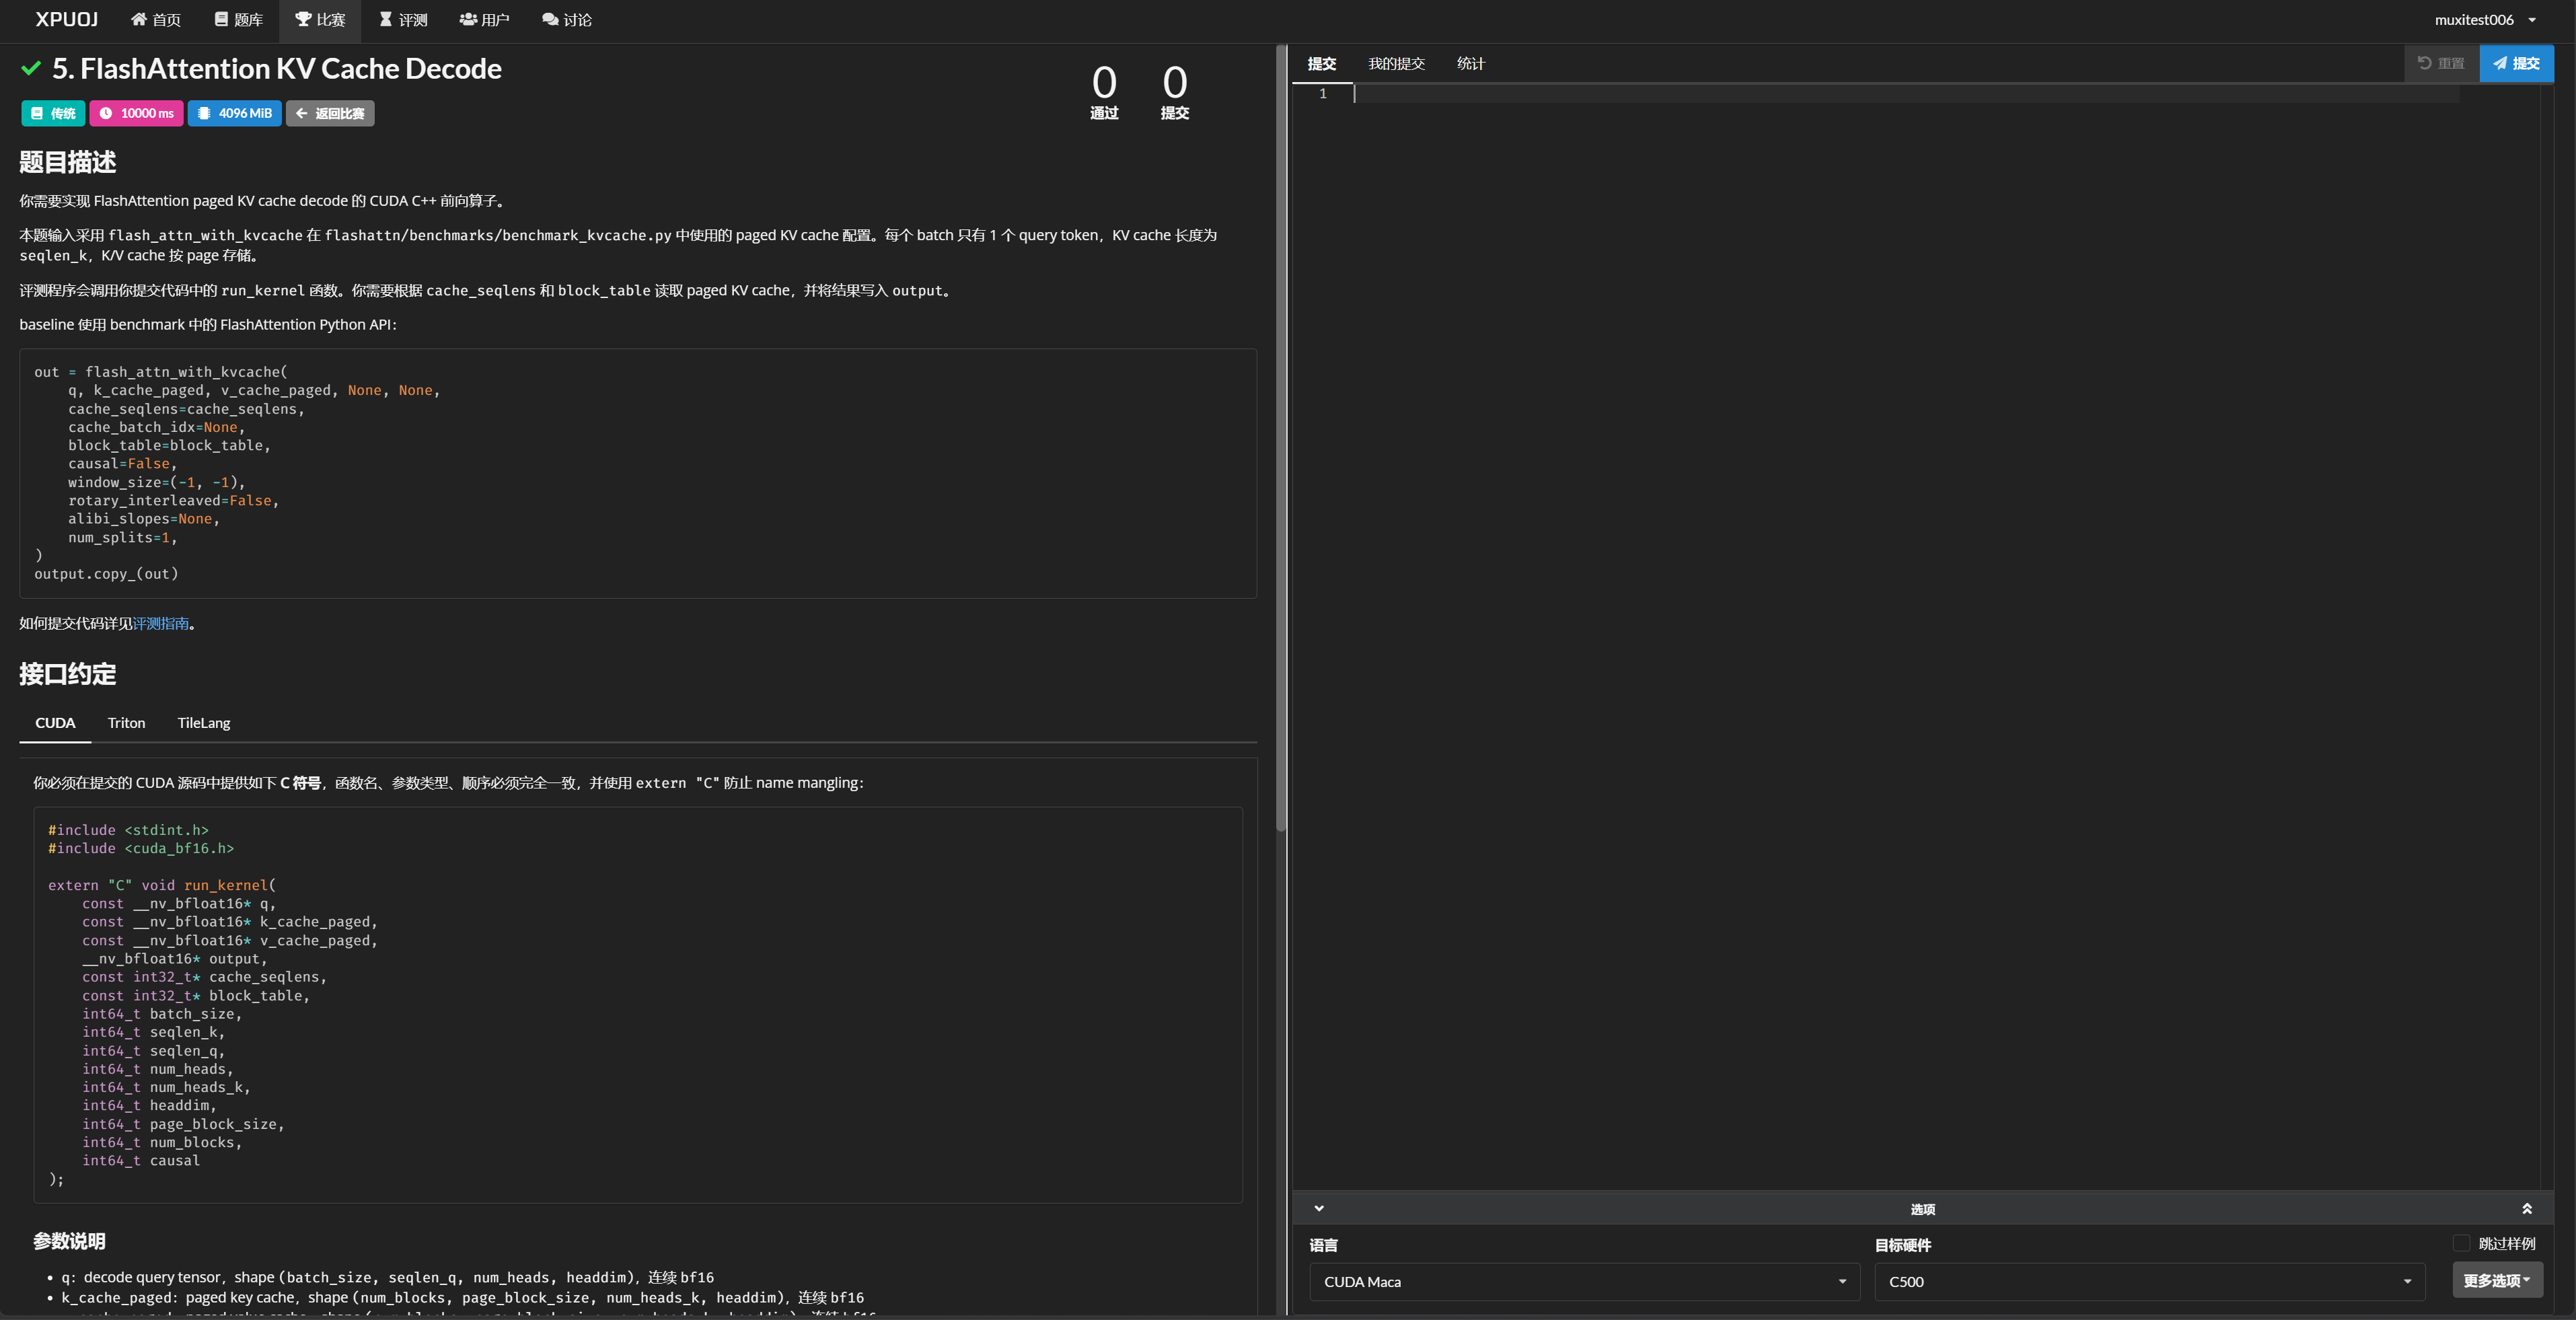
Task: Click the green checkmark beside the problem title
Action: [x=31, y=68]
